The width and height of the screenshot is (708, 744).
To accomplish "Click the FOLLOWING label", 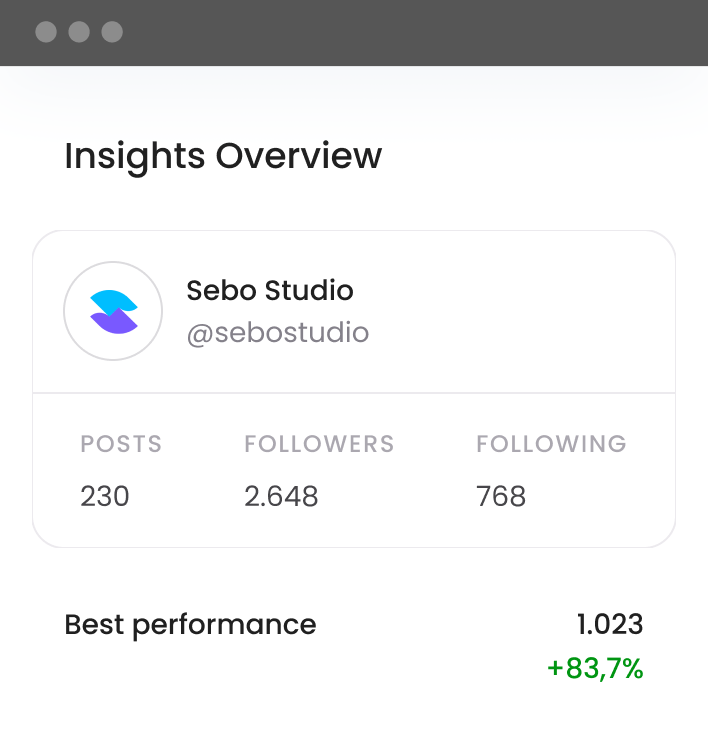I will click(x=551, y=444).
